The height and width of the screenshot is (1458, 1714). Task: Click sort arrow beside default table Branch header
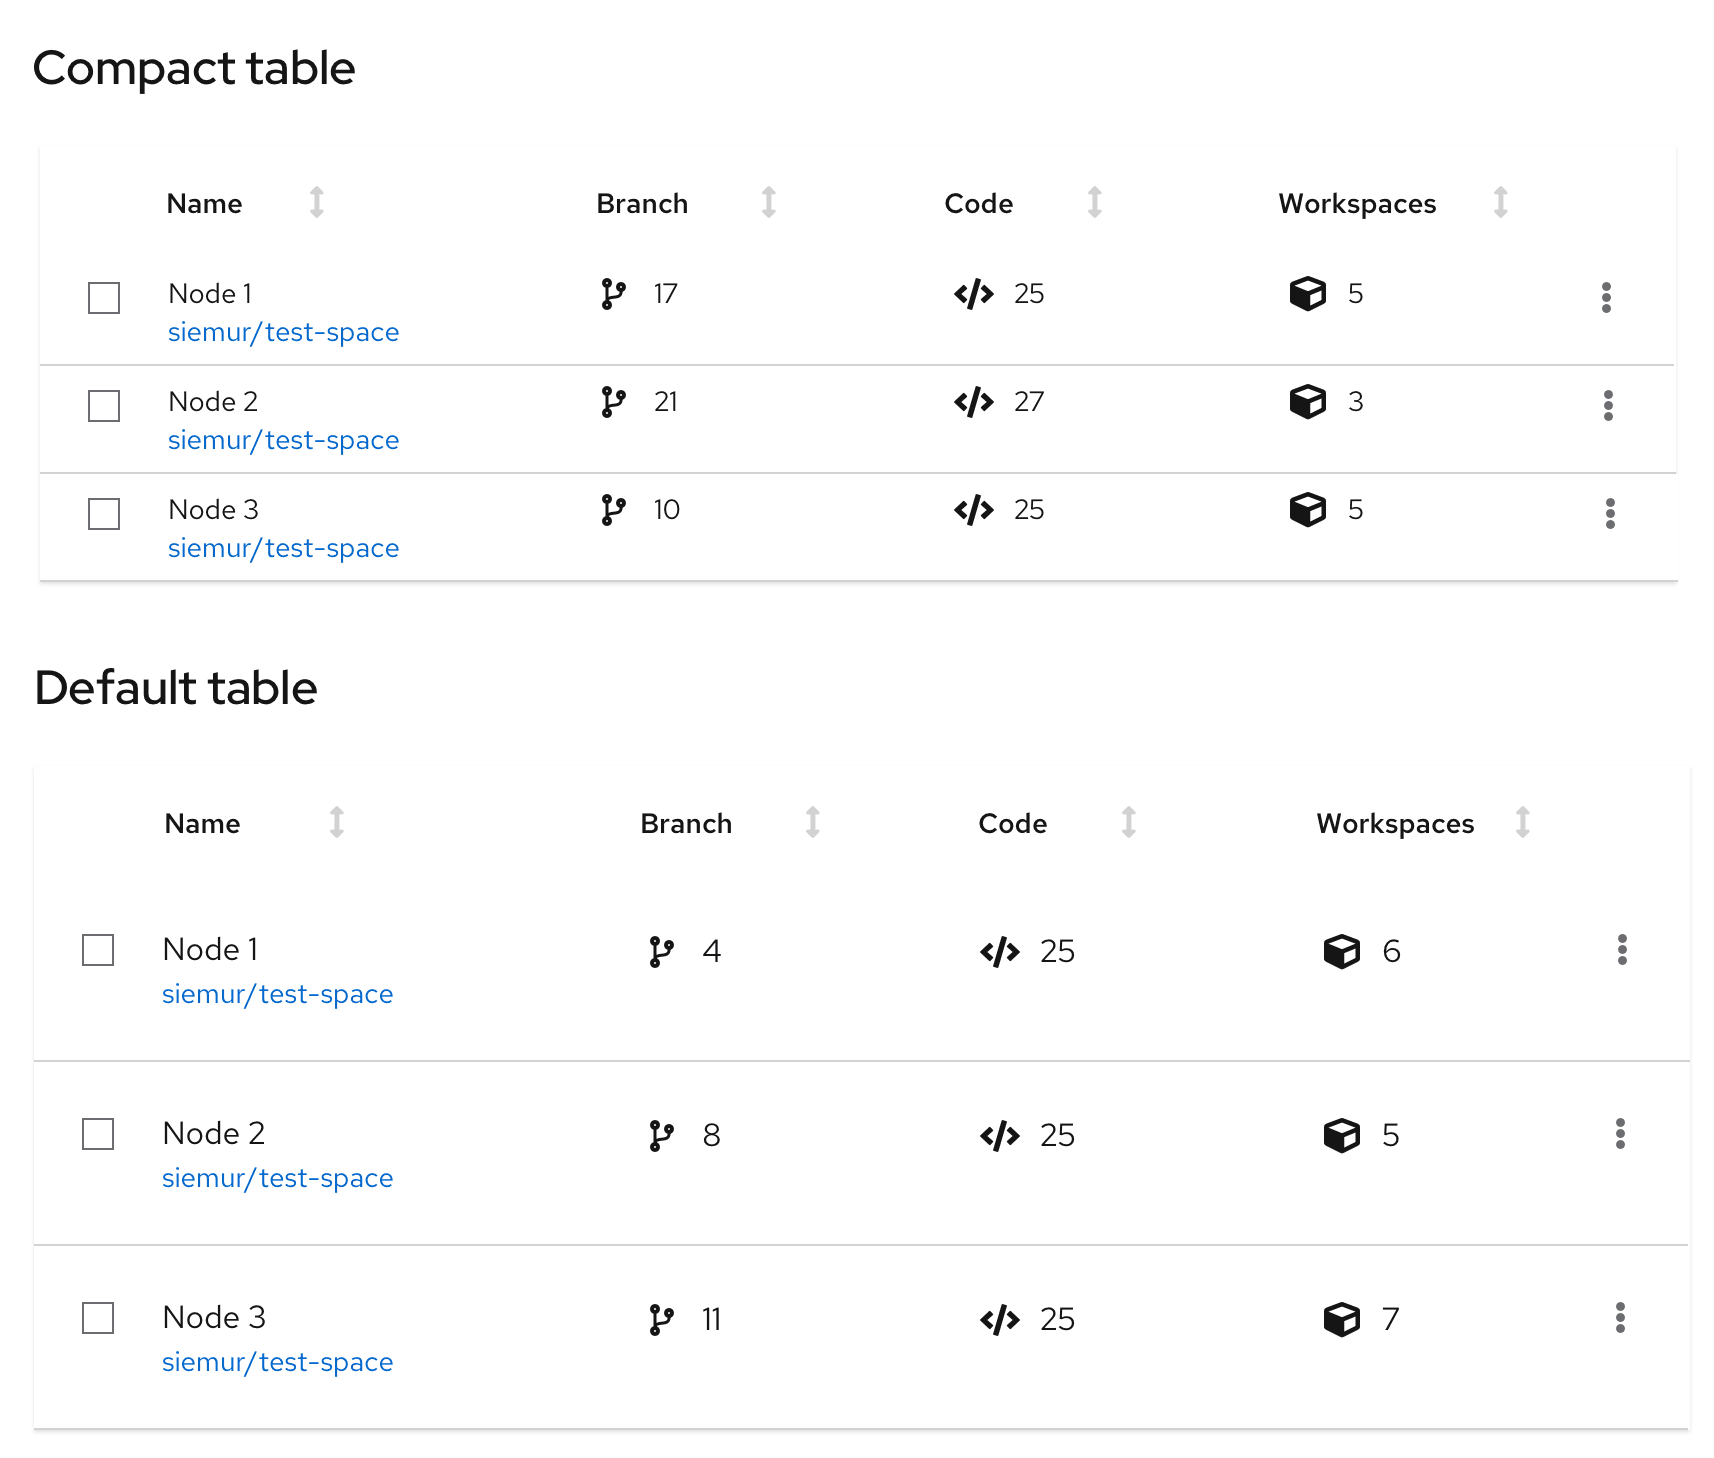point(812,822)
